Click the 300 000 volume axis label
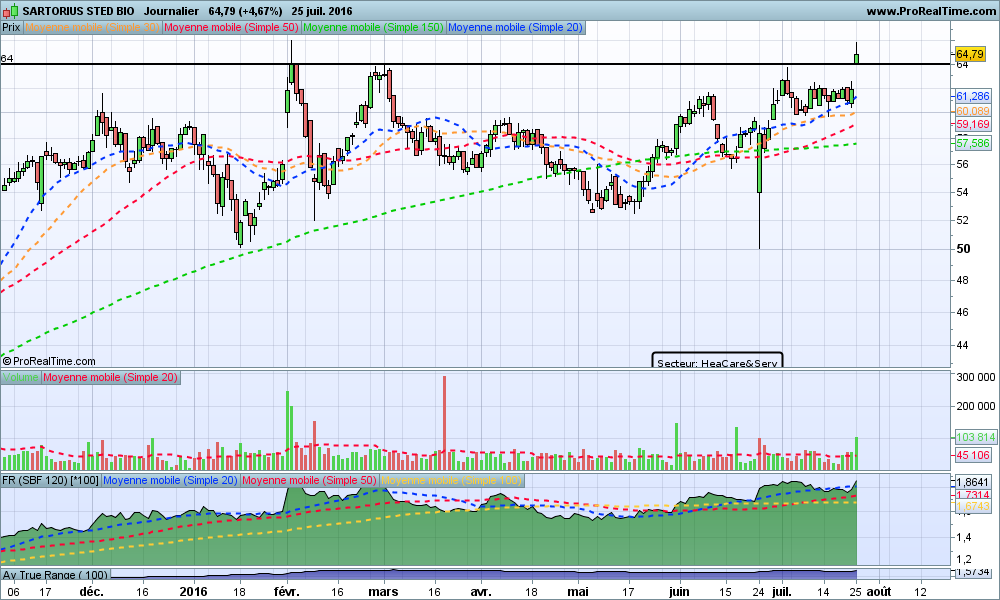Viewport: 1000px width, 600px height. tap(976, 377)
